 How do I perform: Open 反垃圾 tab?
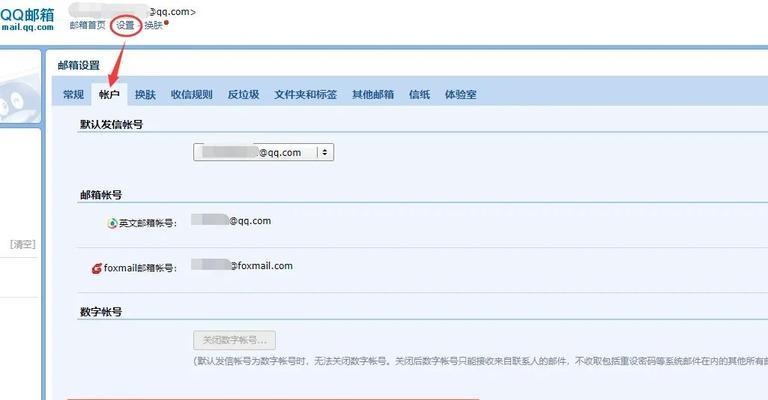point(243,94)
